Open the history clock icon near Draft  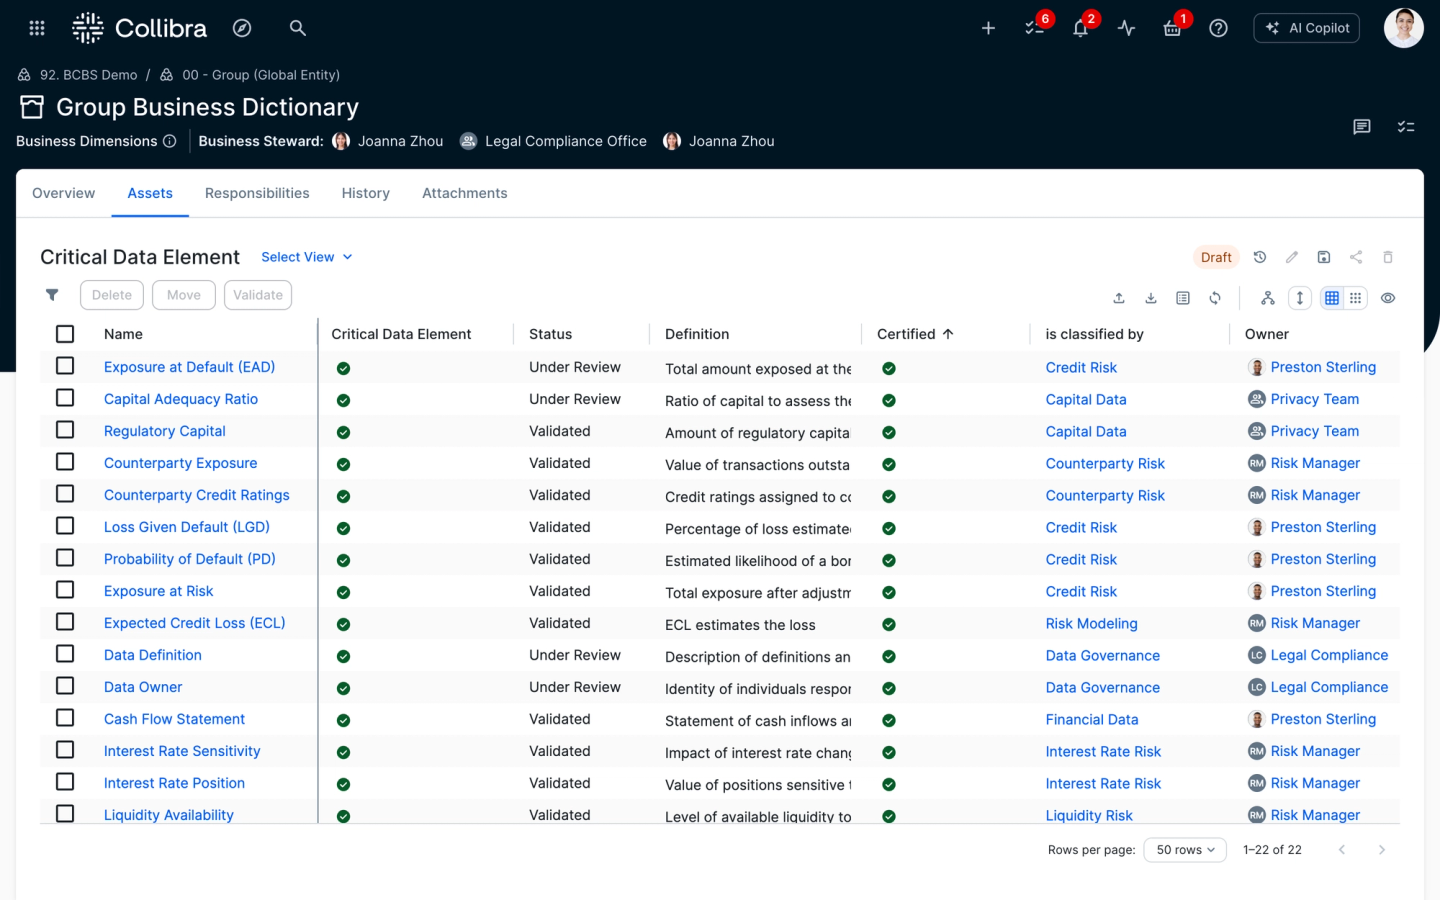point(1259,257)
